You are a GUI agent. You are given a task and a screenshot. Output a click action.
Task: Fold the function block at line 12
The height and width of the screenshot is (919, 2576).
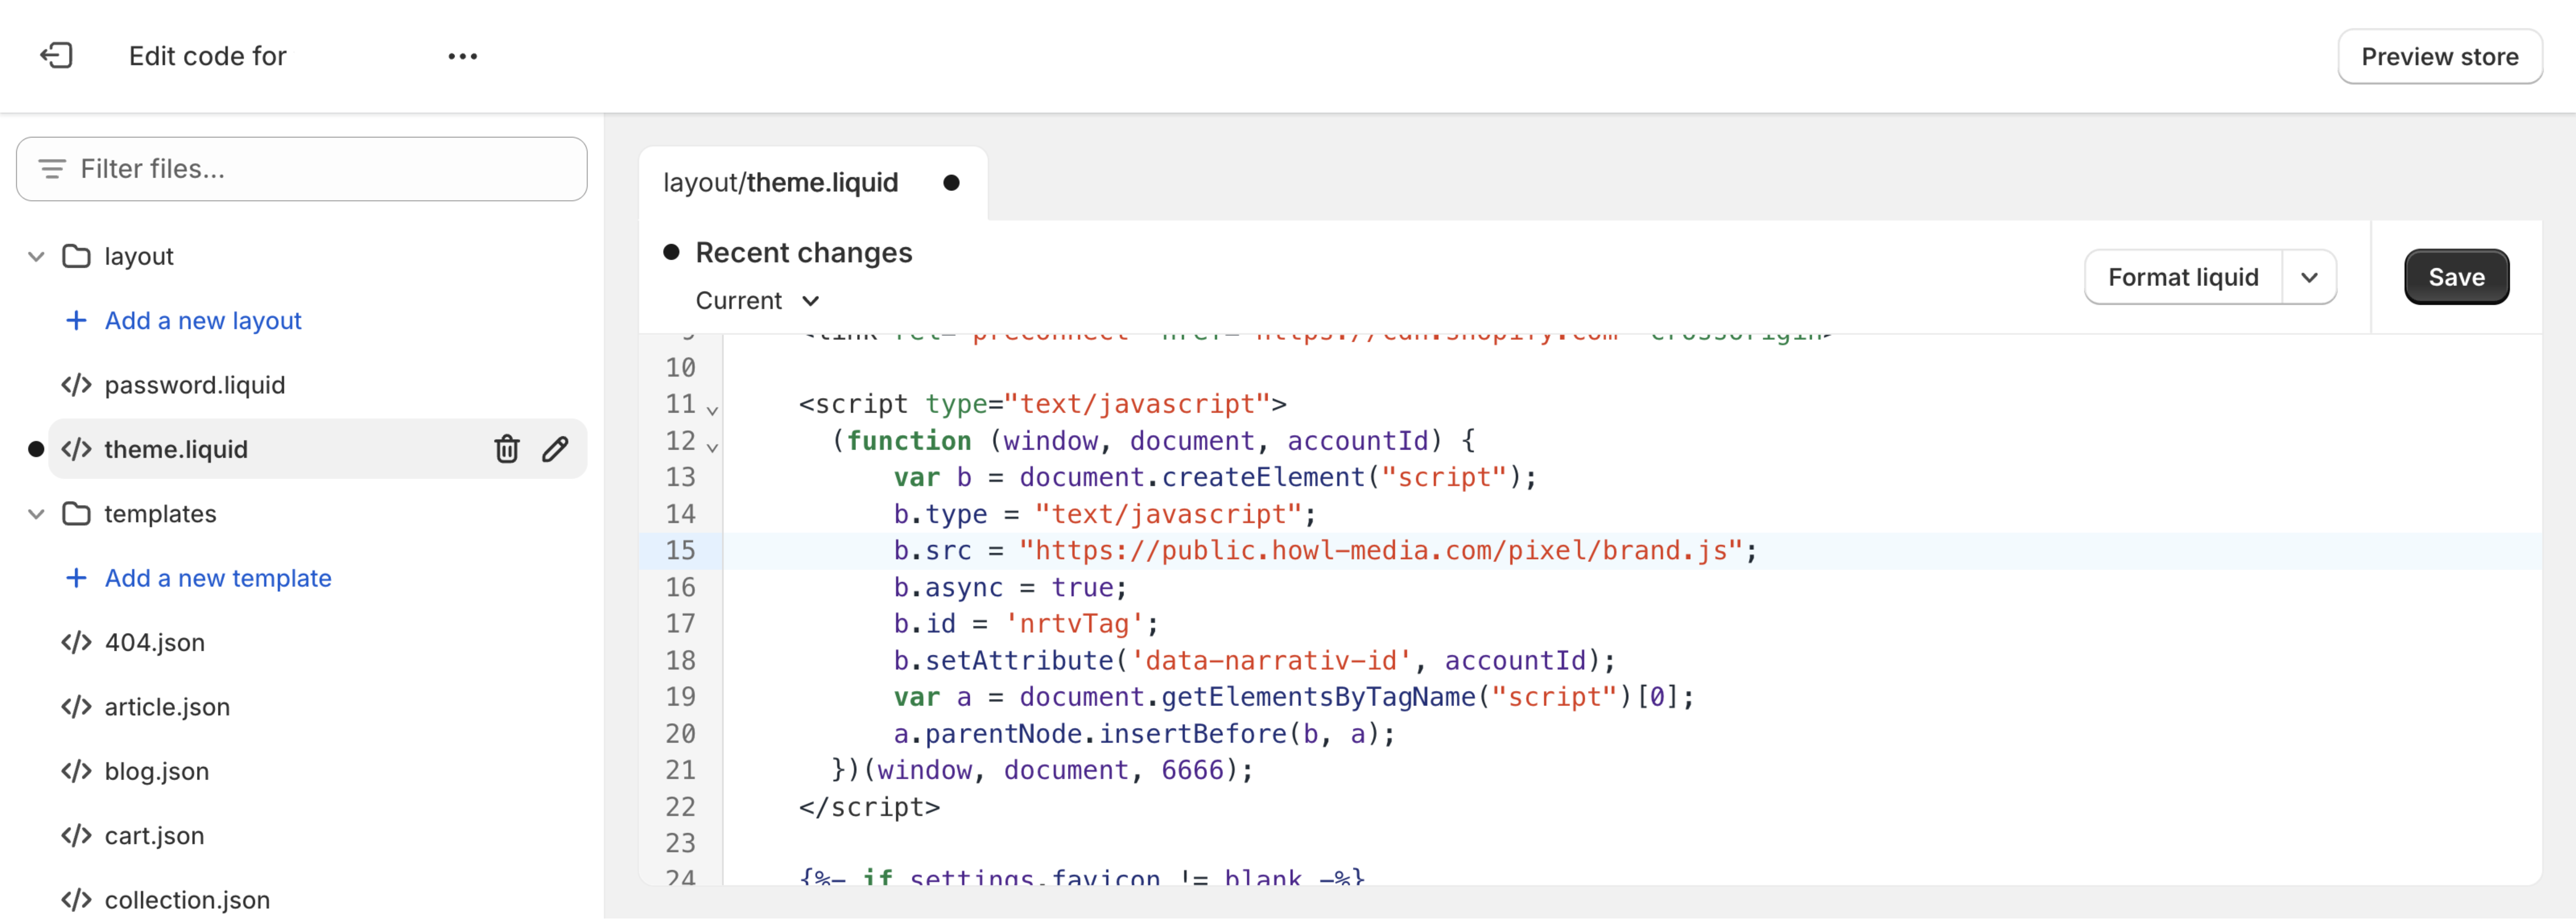tap(712, 447)
